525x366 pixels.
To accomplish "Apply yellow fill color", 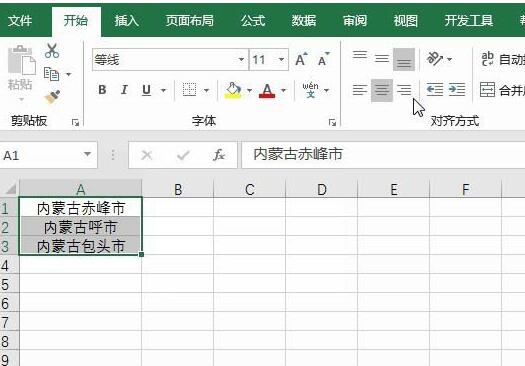I will [x=233, y=90].
